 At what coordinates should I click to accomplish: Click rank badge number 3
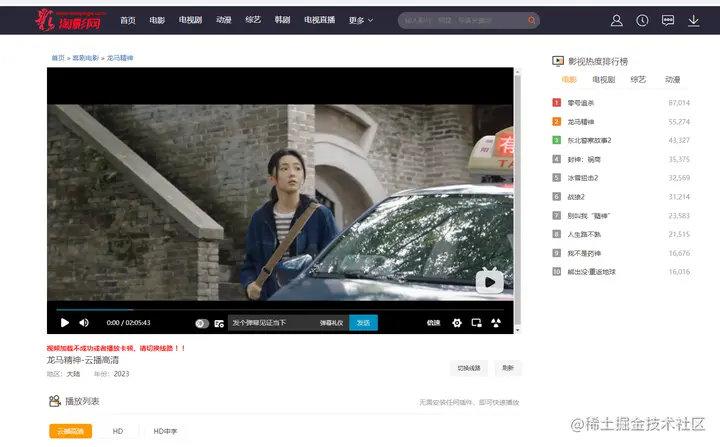556,140
